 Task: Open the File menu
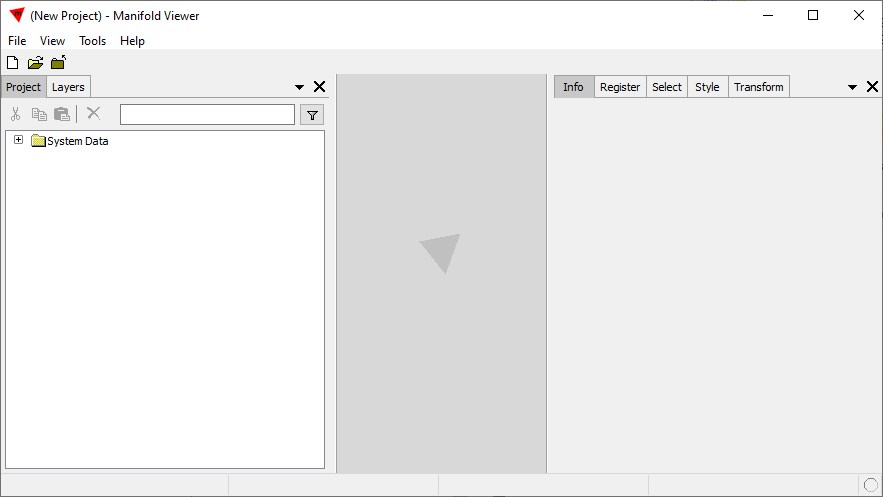click(17, 41)
